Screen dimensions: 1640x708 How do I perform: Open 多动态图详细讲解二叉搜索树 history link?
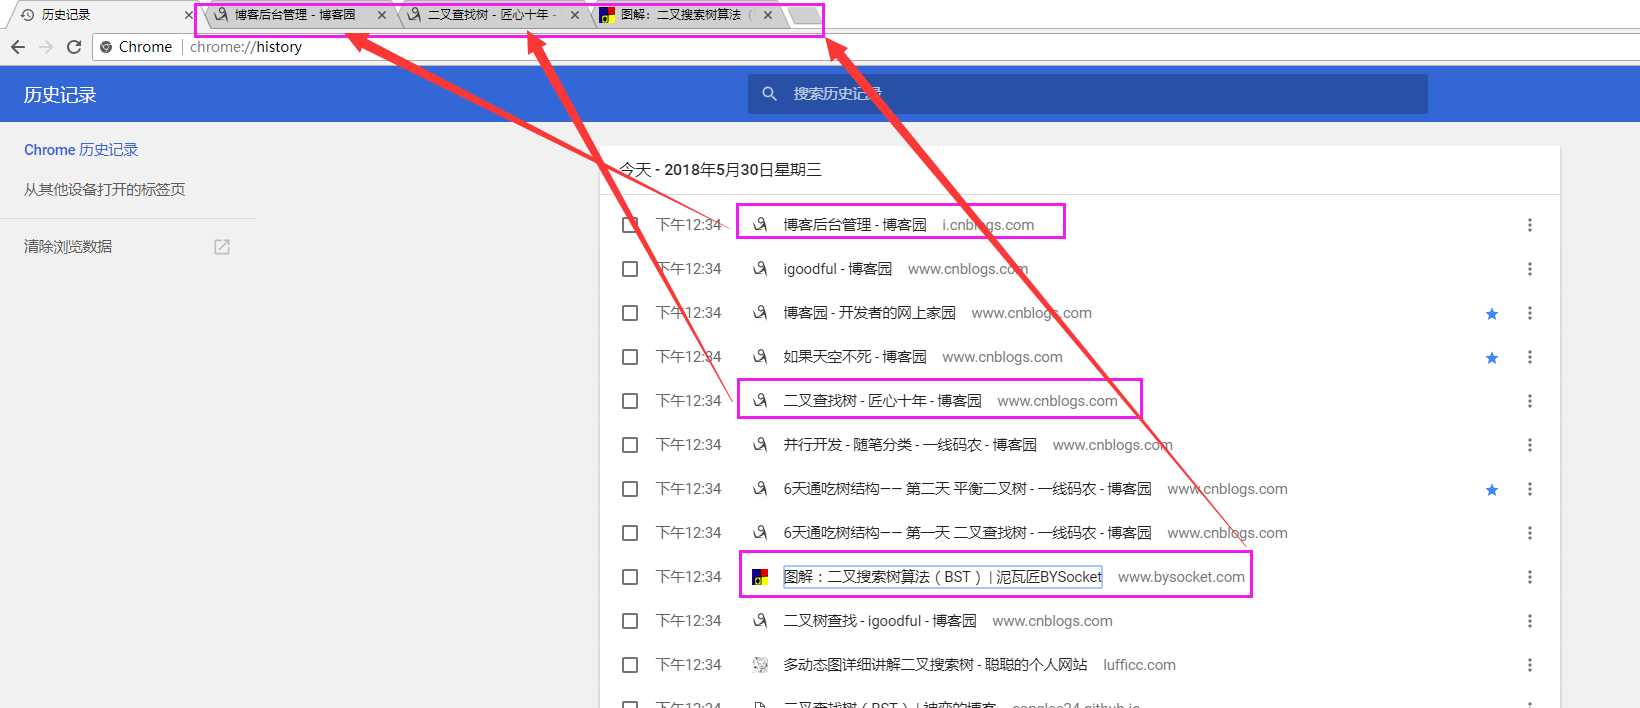click(935, 665)
